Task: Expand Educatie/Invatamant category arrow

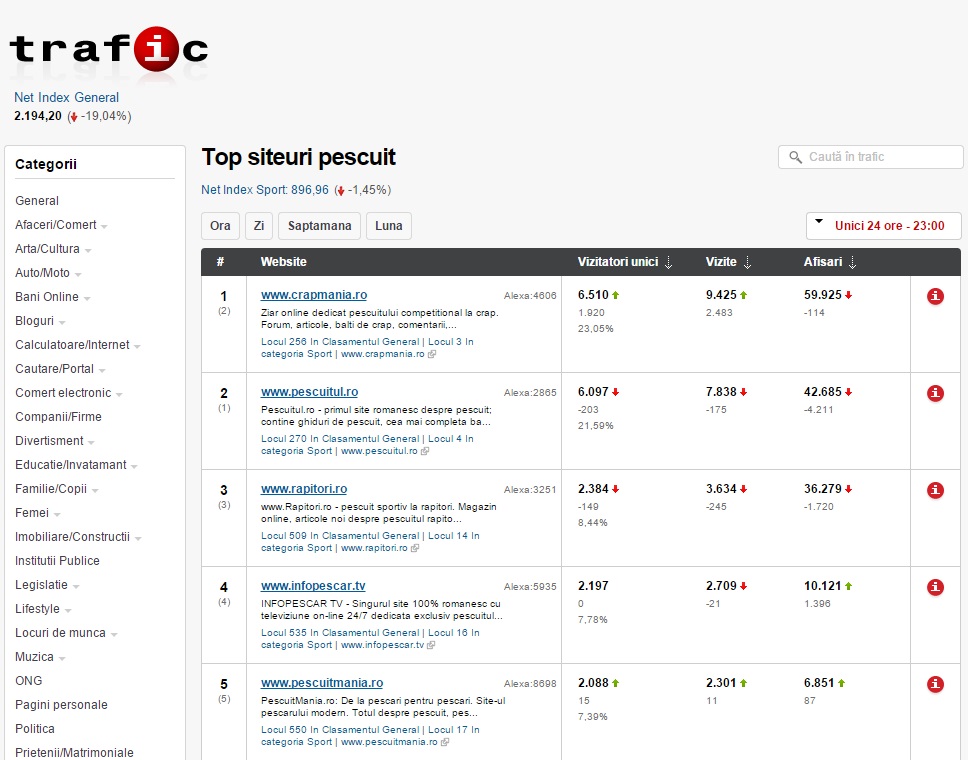Action: (x=134, y=467)
